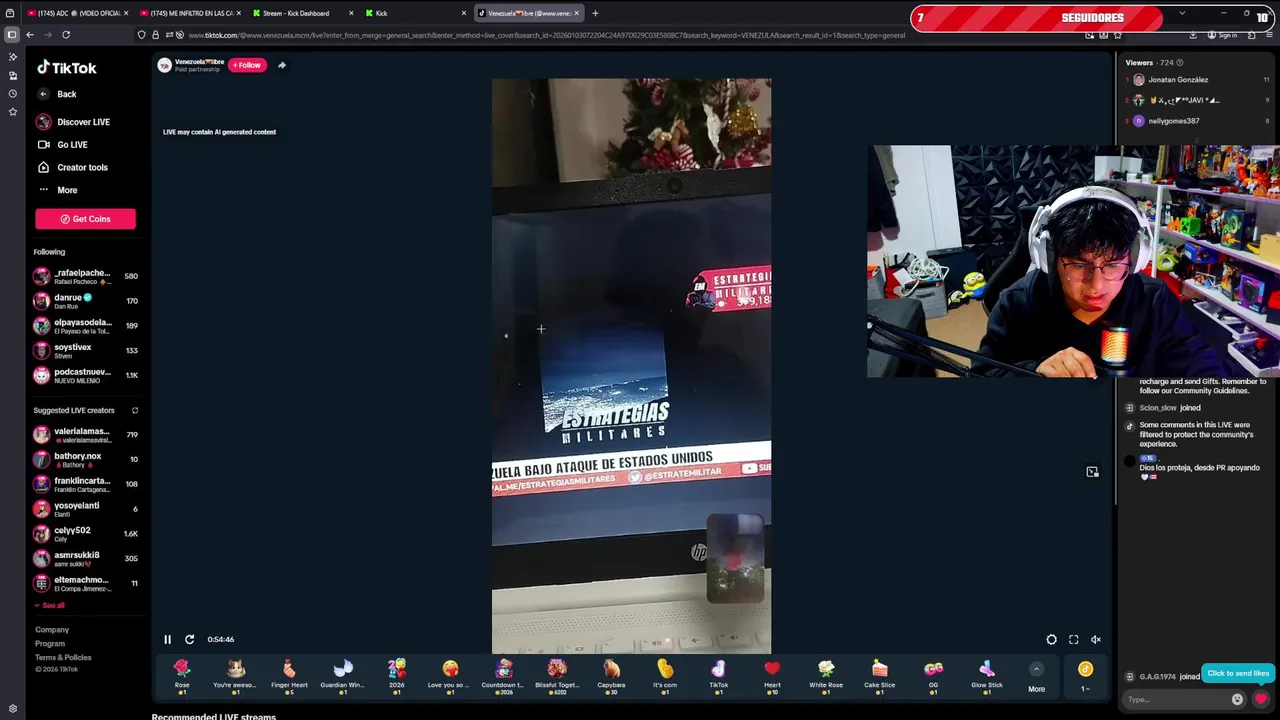The image size is (1280, 720).
Task: Open the browser downloads icon
Action: [1193, 35]
